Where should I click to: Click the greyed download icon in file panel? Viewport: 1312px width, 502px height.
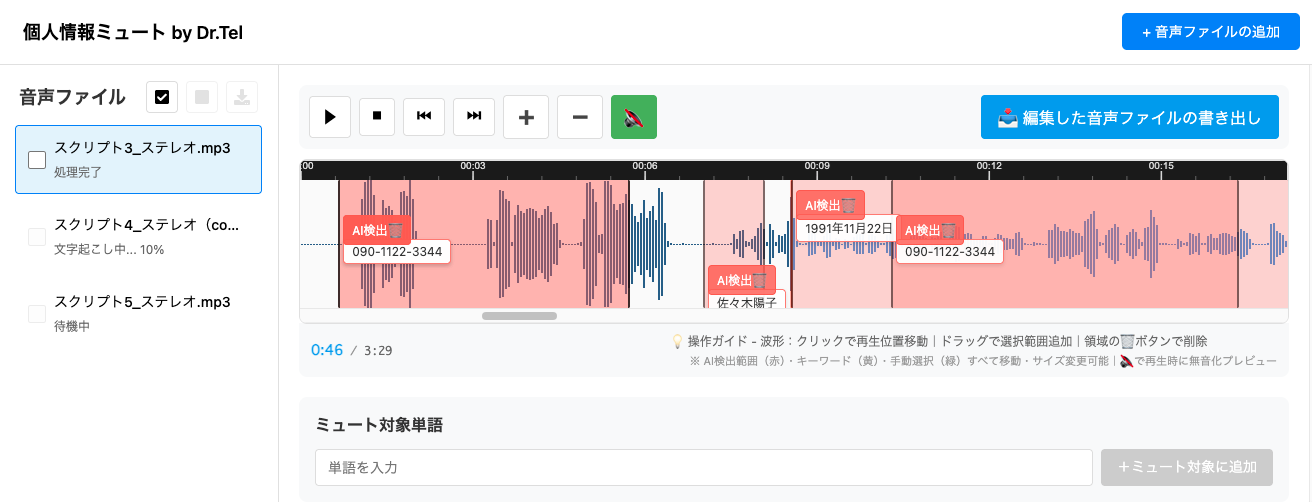click(242, 97)
